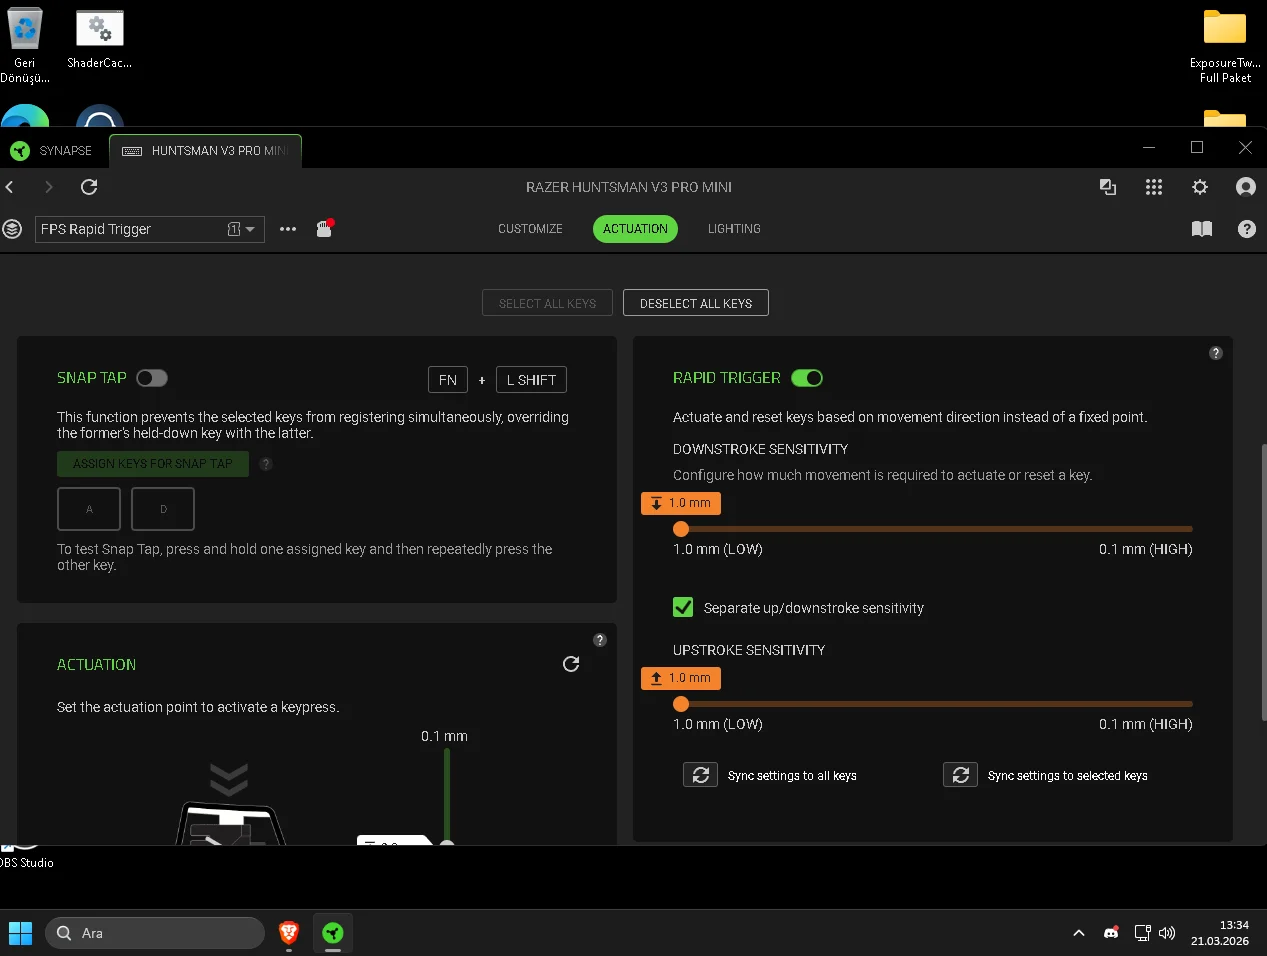This screenshot has width=1267, height=956.
Task: Click the upstroke sensitivity slider handle
Action: tap(681, 704)
